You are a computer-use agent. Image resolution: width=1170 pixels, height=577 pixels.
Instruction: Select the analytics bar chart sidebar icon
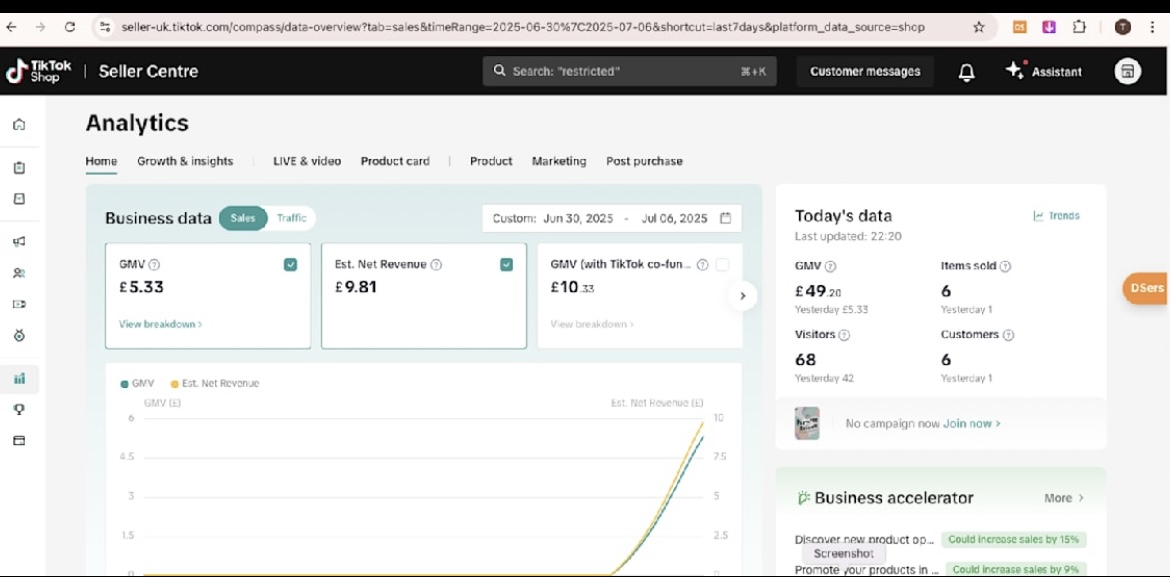tap(19, 379)
